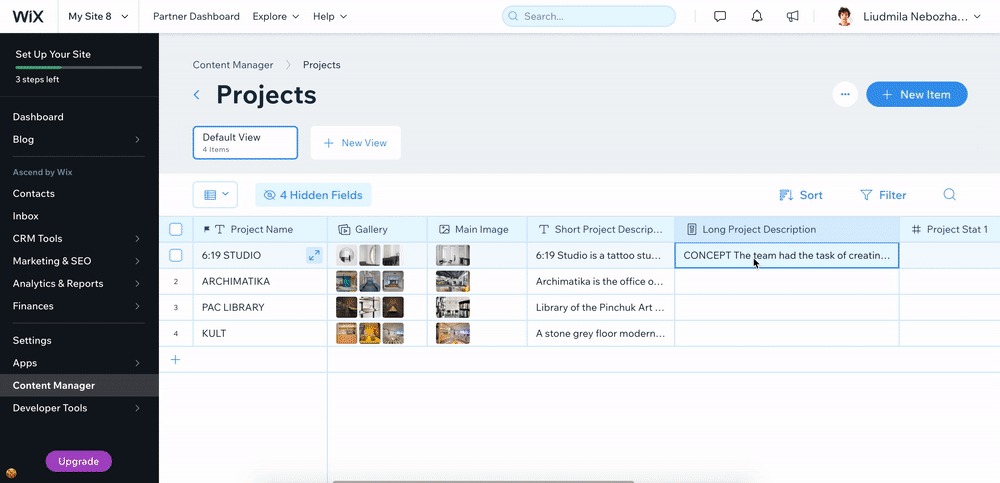Open the PAC LIBRARY main image thumbnail
This screenshot has width=1000, height=483.
(453, 308)
